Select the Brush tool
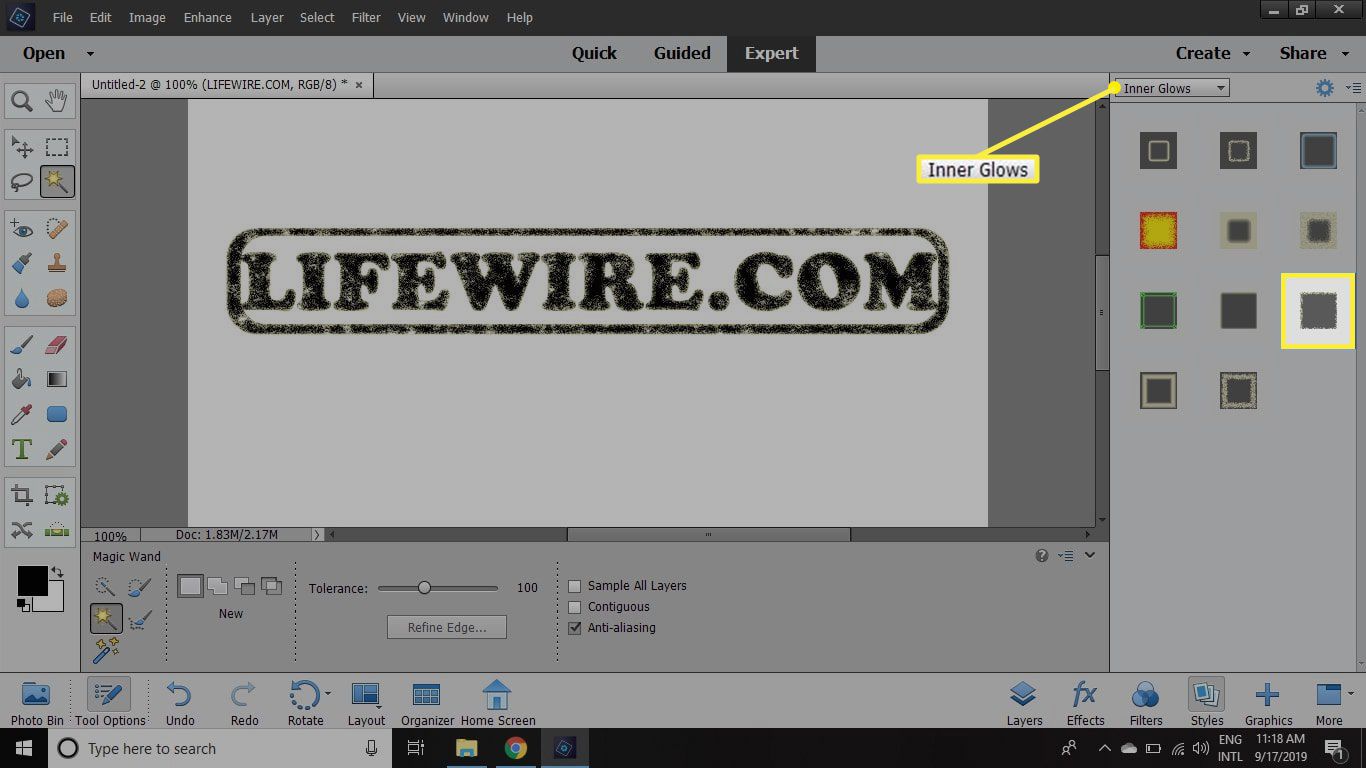The height and width of the screenshot is (768, 1366). [22, 346]
